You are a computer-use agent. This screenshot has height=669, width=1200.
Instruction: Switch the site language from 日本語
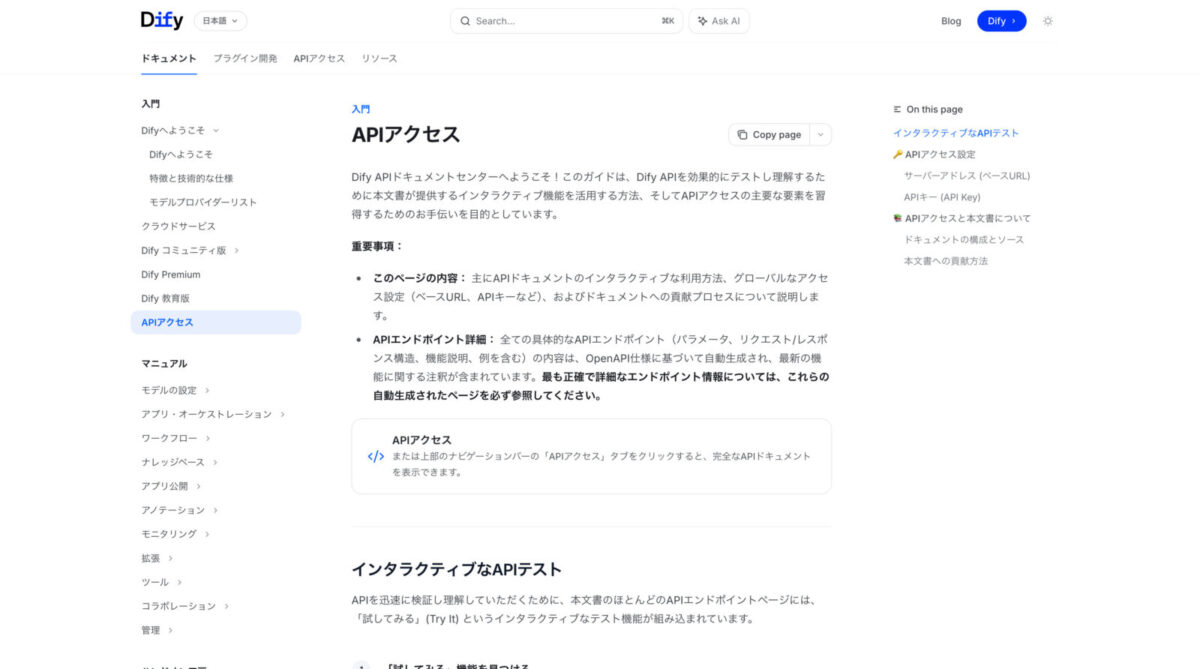[x=219, y=20]
